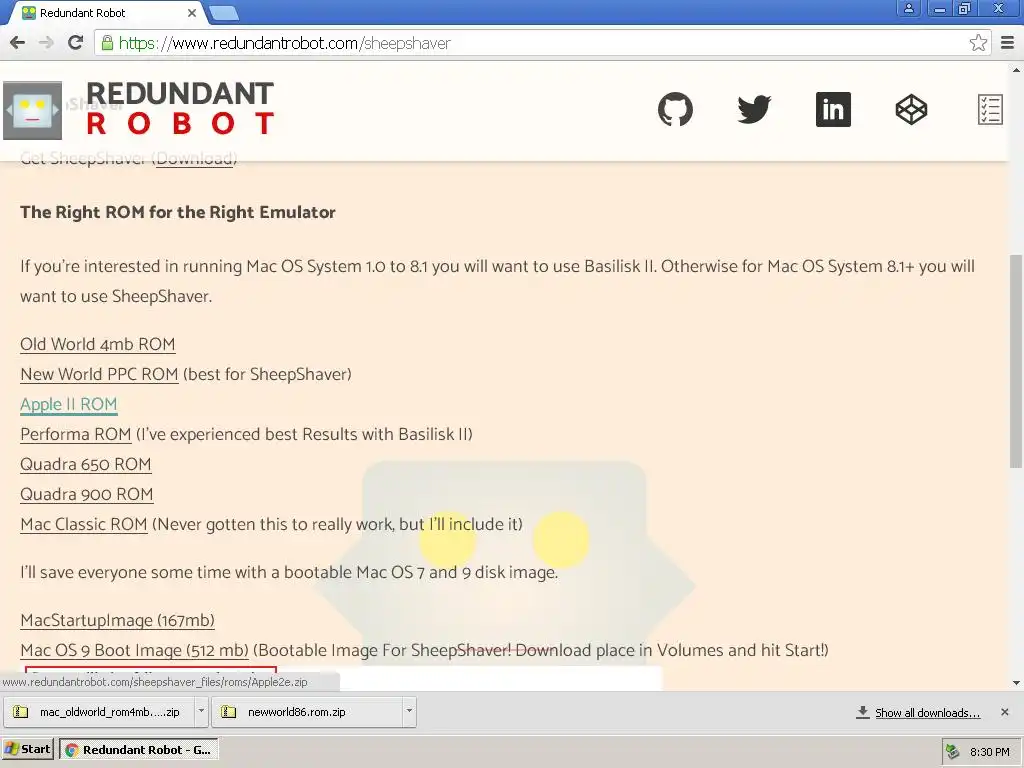Click text "I'll save everyone some time" sentence
Screen dimensions: 1024x768
pos(289,573)
